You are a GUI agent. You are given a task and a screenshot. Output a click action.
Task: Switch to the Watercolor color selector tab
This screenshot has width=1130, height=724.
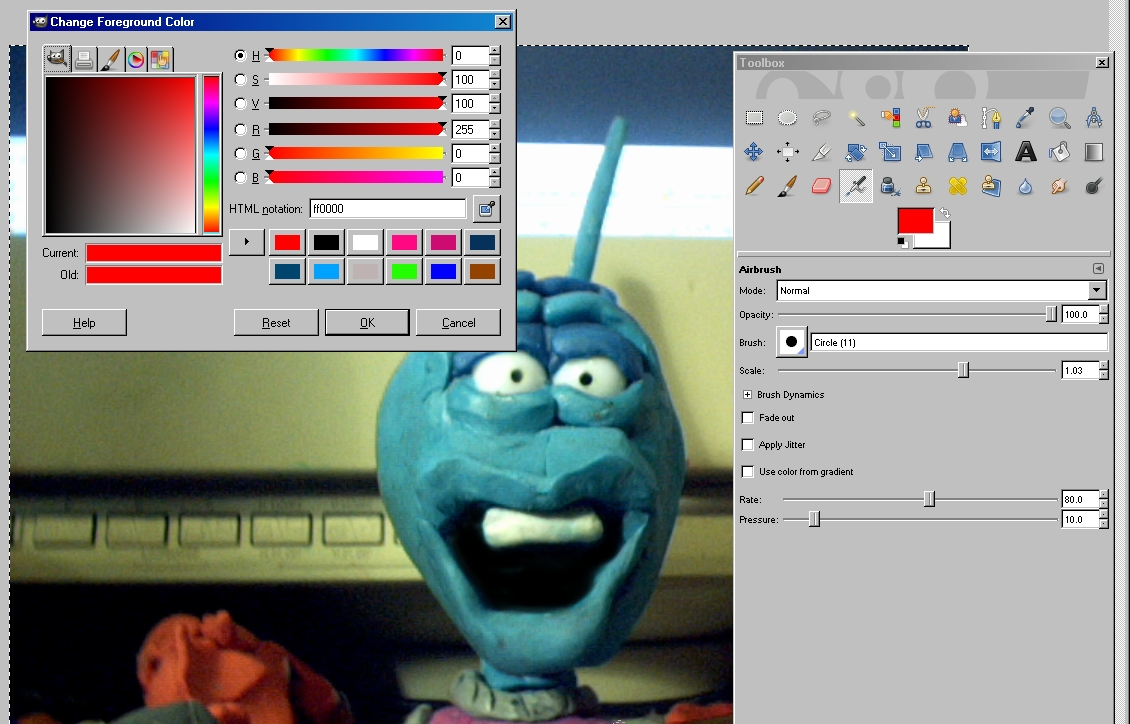pos(110,60)
